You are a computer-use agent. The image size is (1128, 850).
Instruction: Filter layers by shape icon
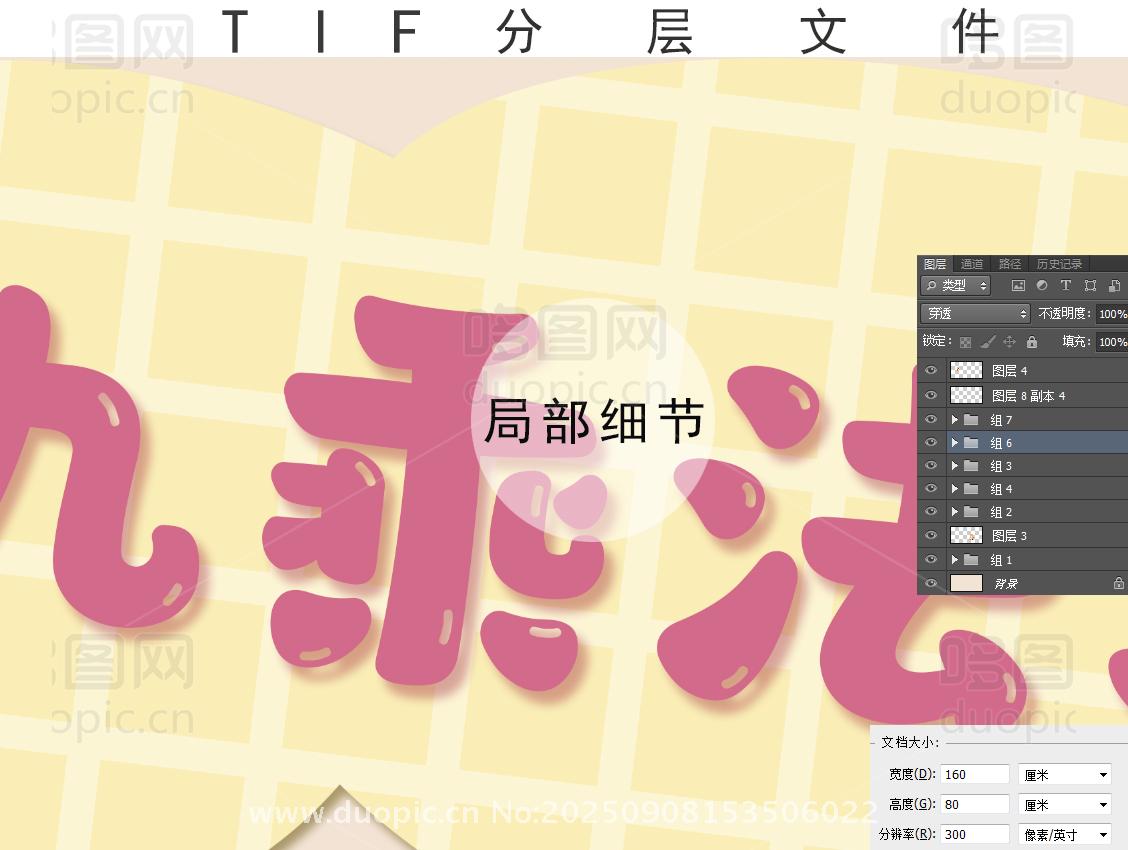(x=1091, y=285)
